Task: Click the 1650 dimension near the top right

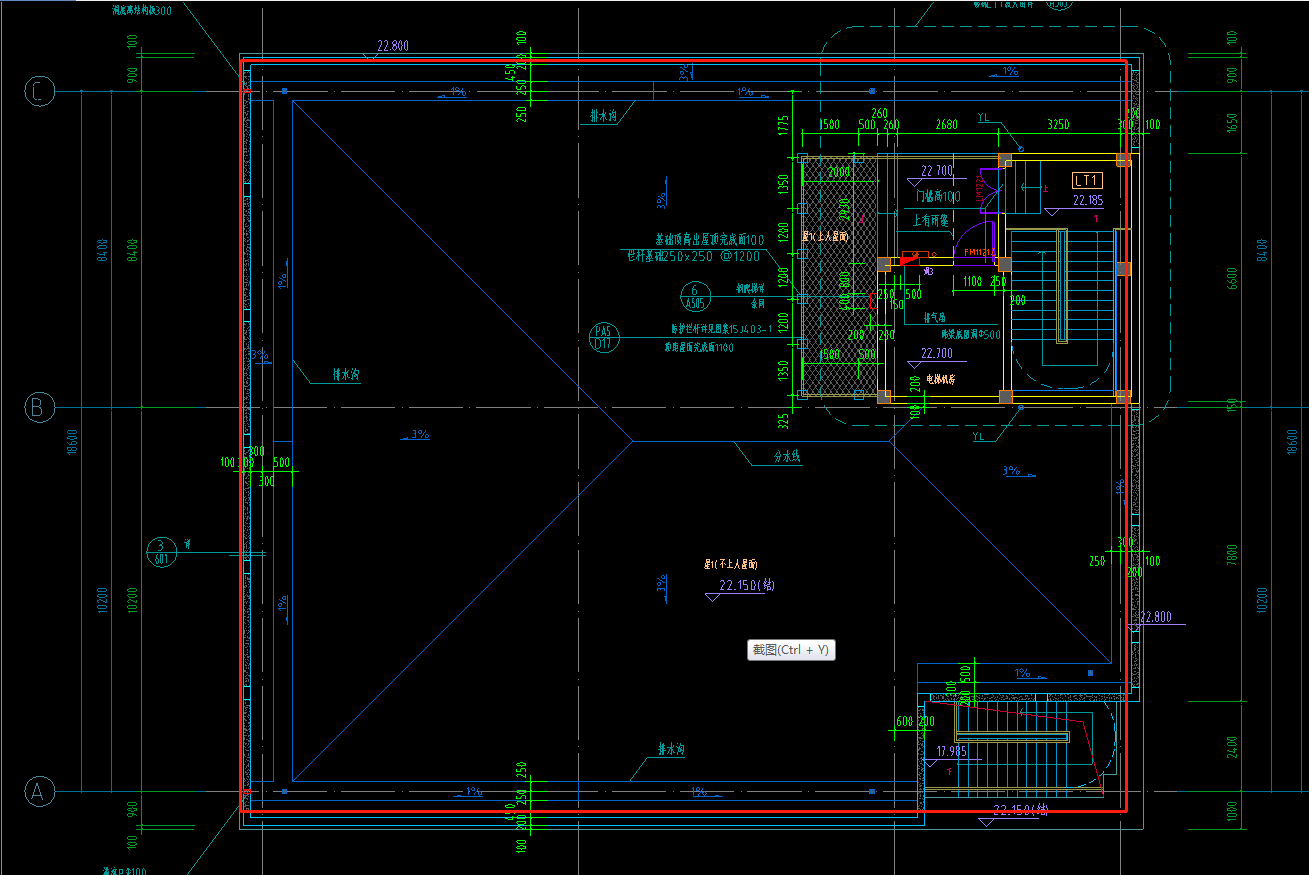Action: pyautogui.click(x=1233, y=124)
